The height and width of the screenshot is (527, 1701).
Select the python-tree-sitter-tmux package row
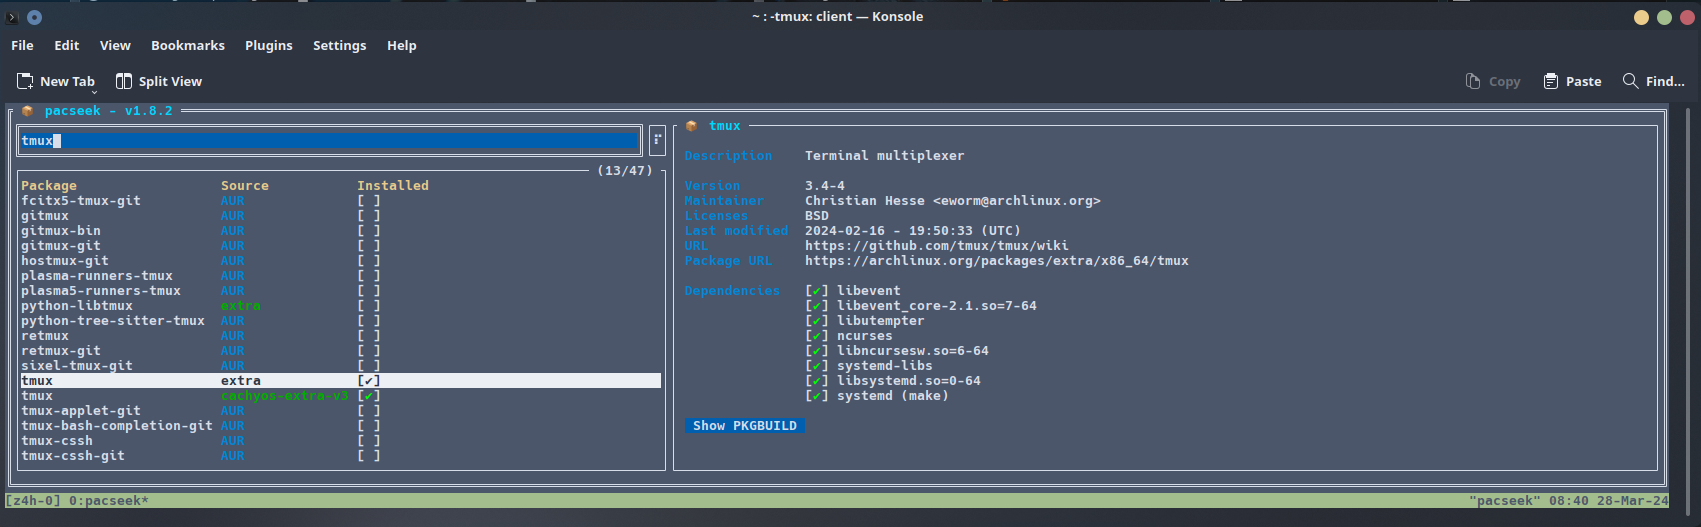click(341, 321)
